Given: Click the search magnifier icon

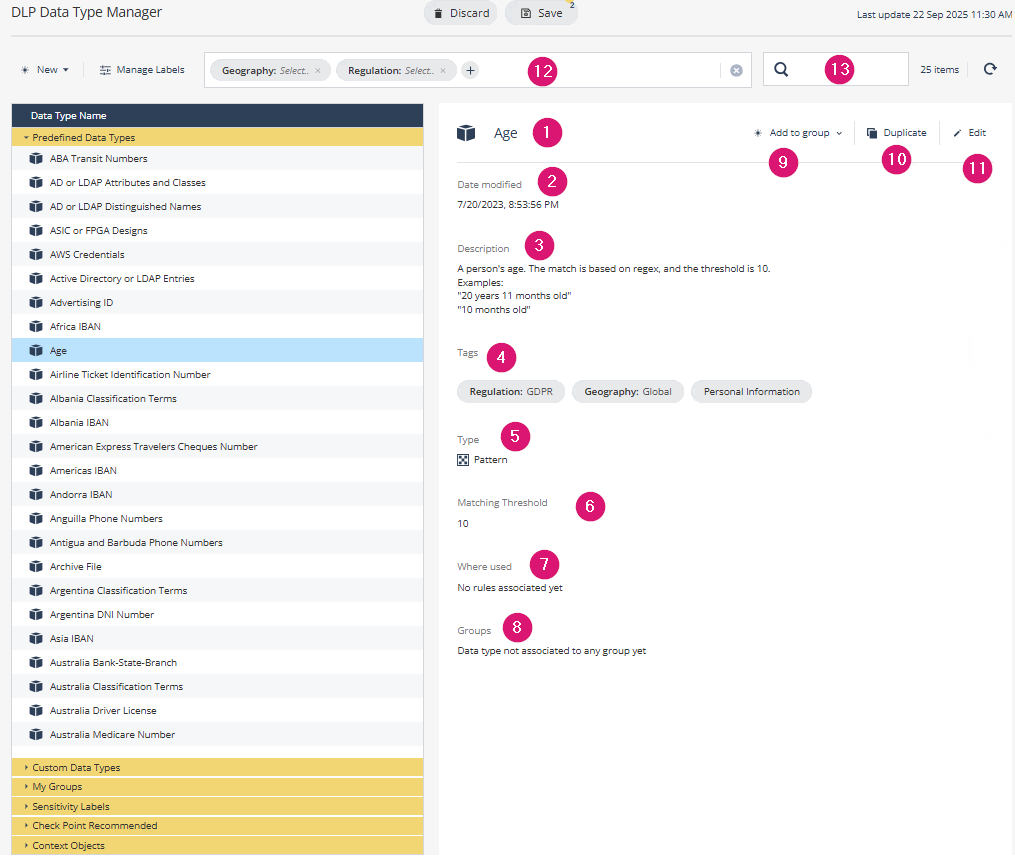Looking at the screenshot, I should point(781,69).
